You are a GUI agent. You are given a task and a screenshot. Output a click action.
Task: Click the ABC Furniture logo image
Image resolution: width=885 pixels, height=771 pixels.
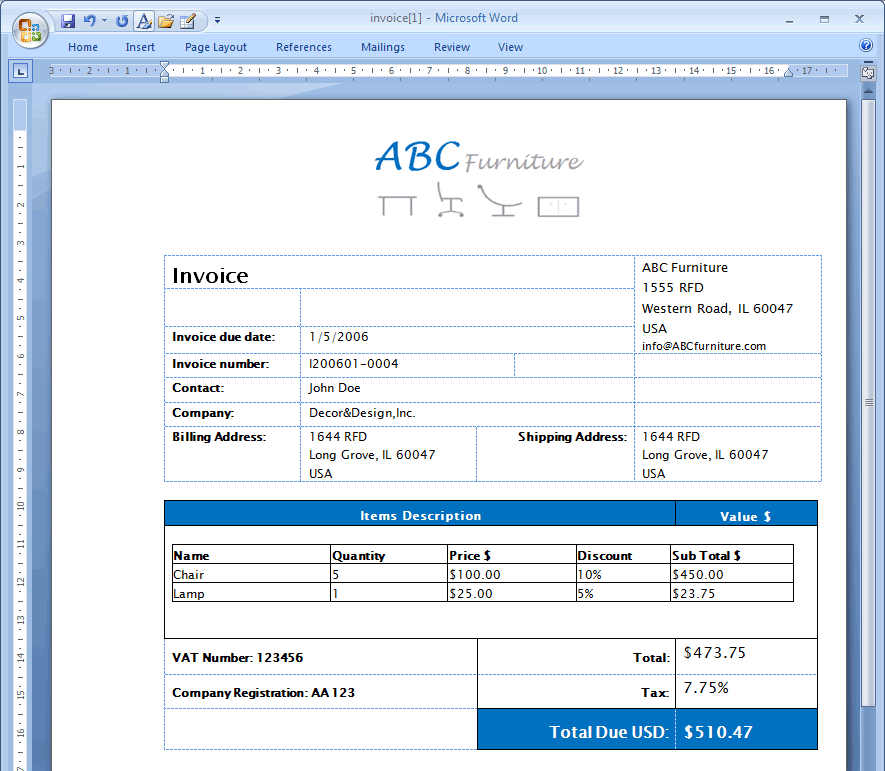click(479, 178)
